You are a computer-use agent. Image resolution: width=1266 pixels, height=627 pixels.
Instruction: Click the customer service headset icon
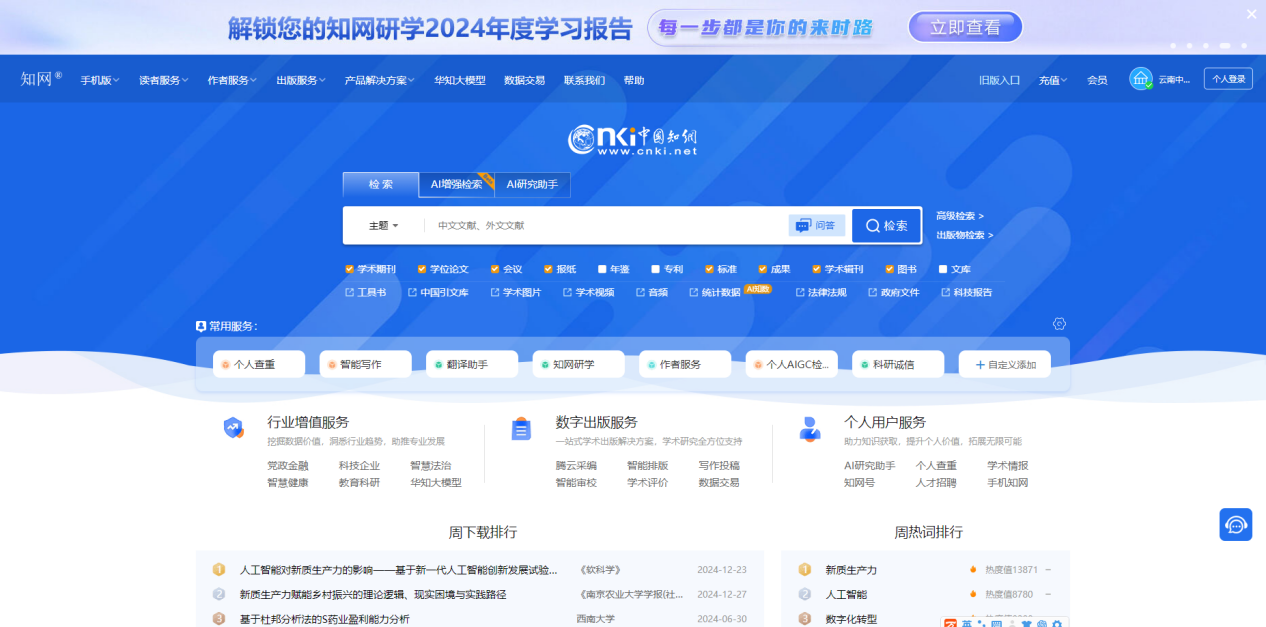1235,524
